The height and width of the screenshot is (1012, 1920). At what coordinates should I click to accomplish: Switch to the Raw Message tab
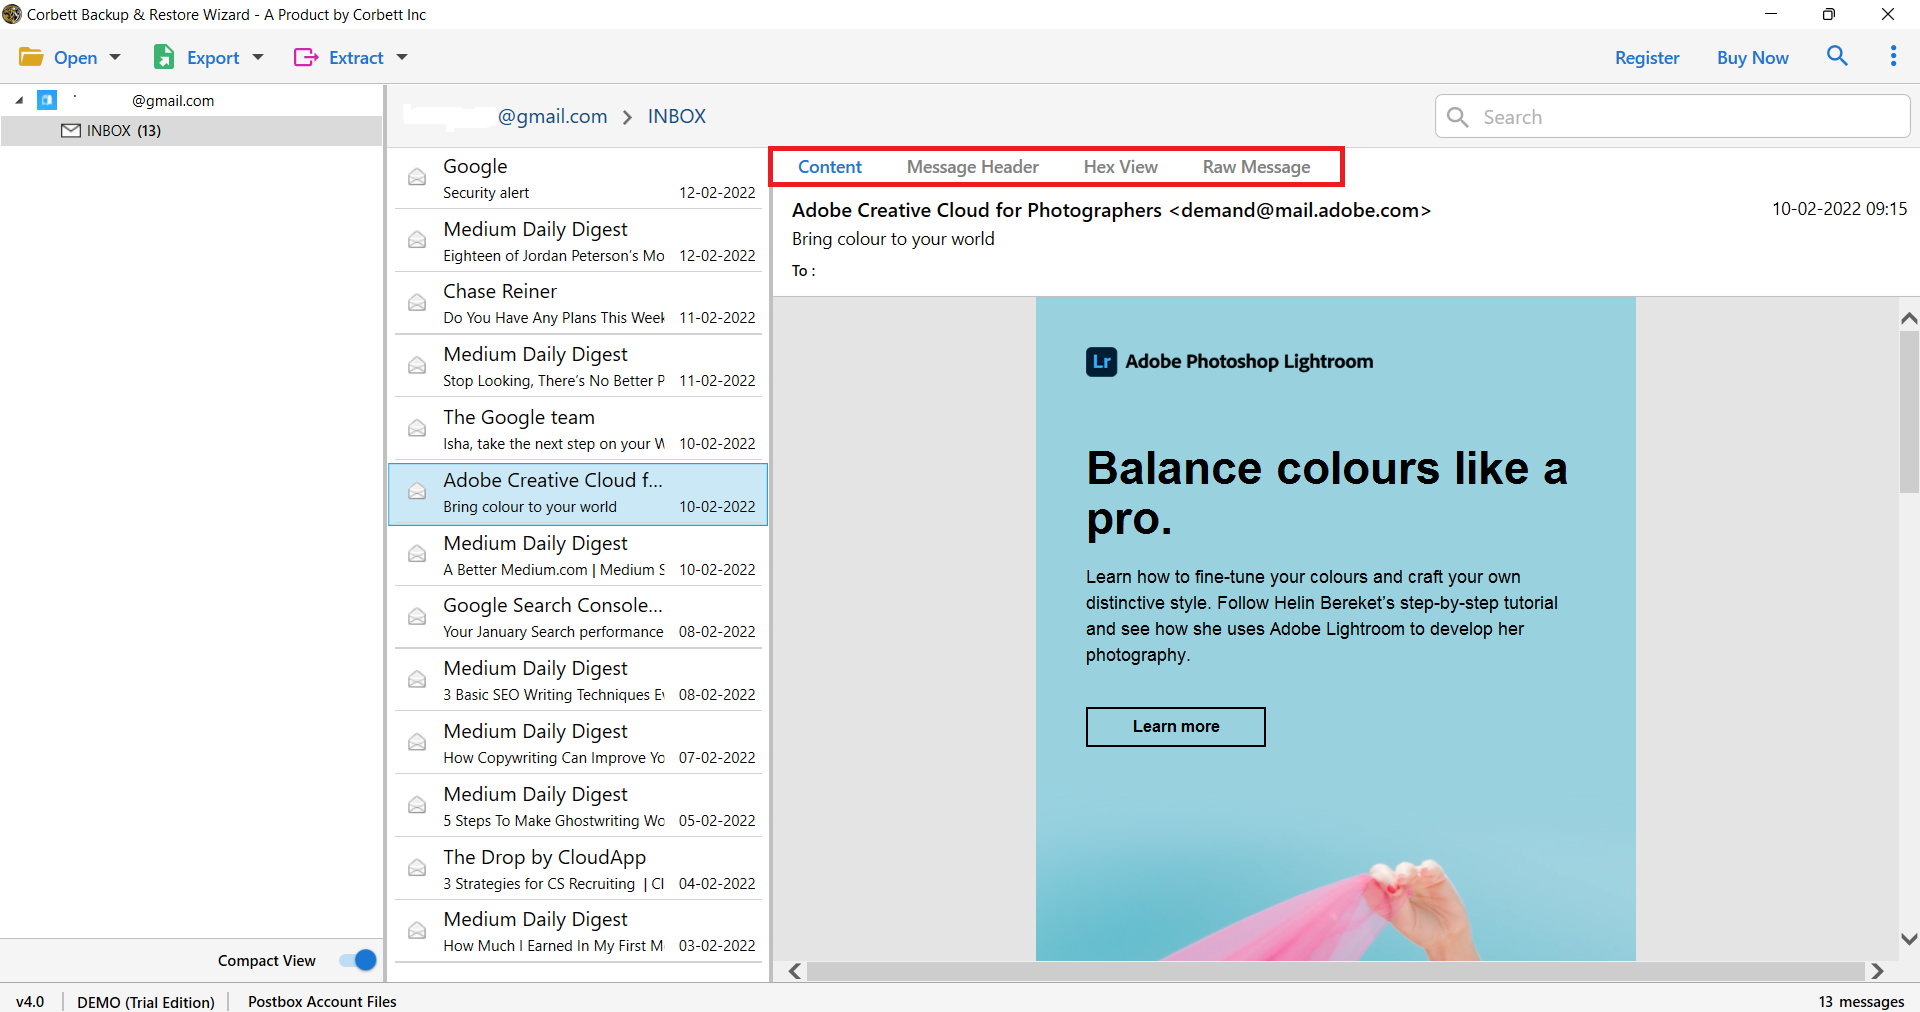(x=1256, y=167)
